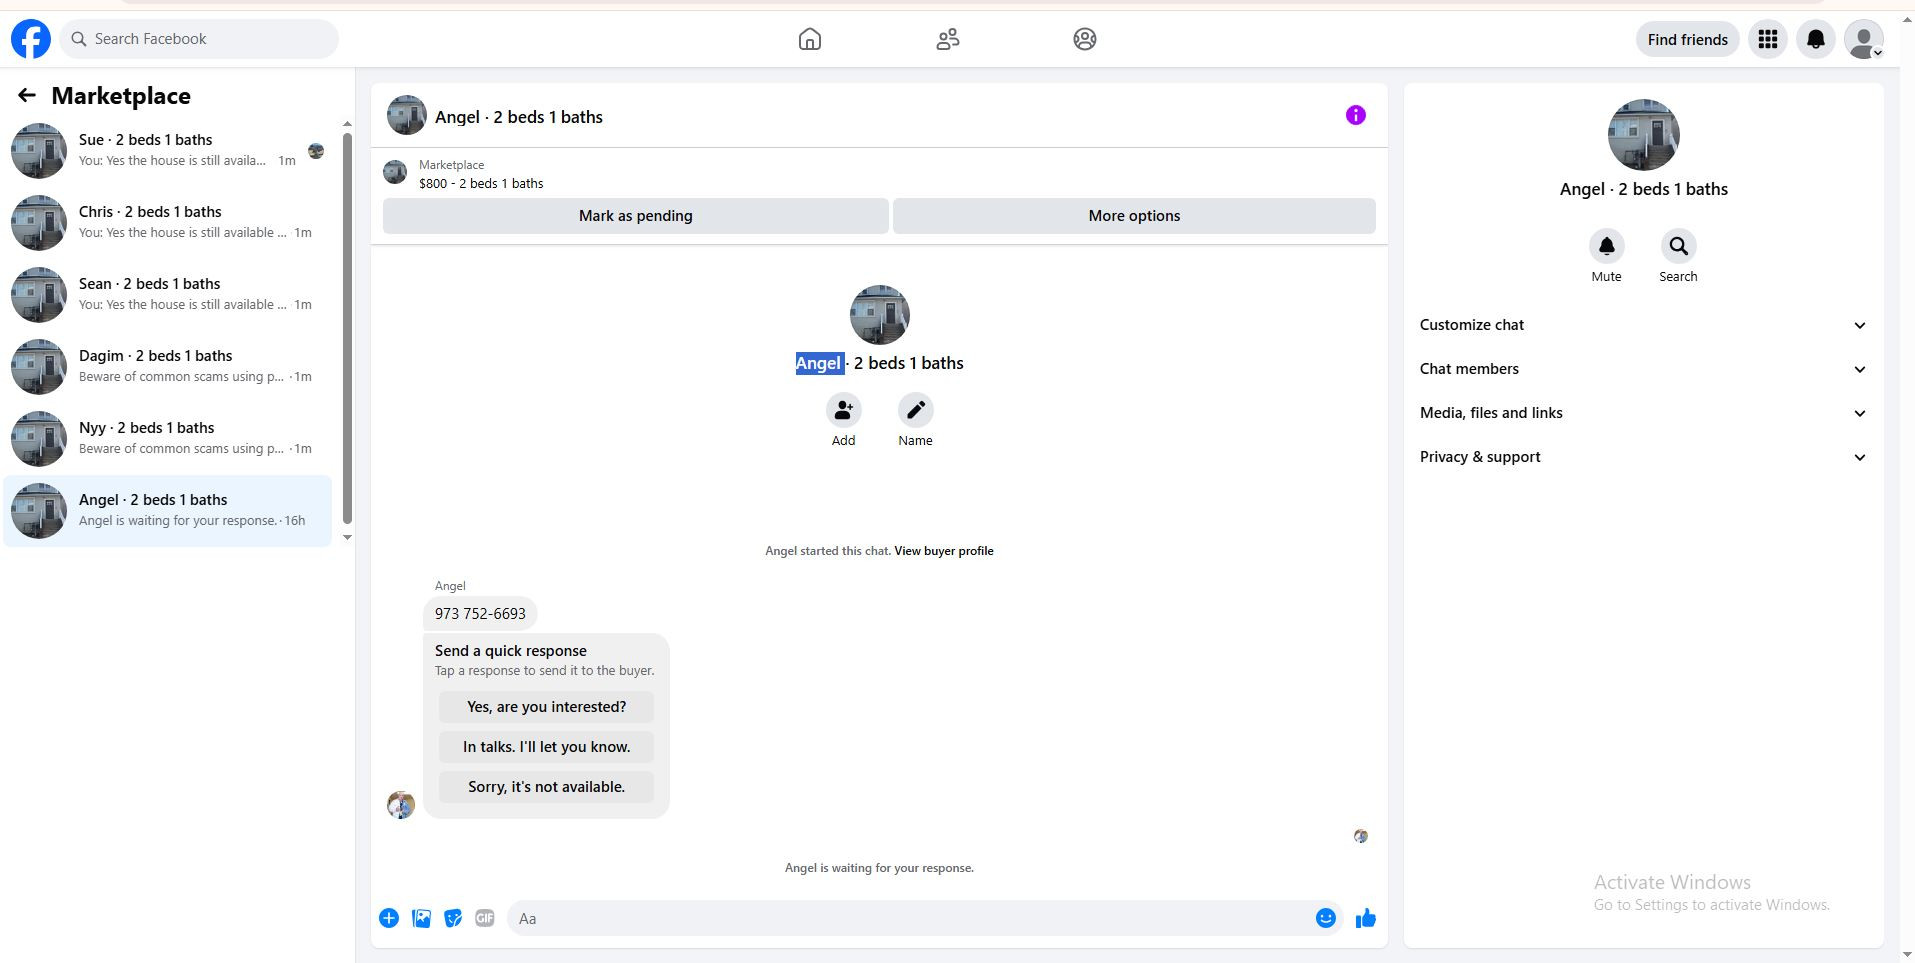The height and width of the screenshot is (963, 1915).
Task: Click the seen-by avatar in Sue's row
Action: 316,151
